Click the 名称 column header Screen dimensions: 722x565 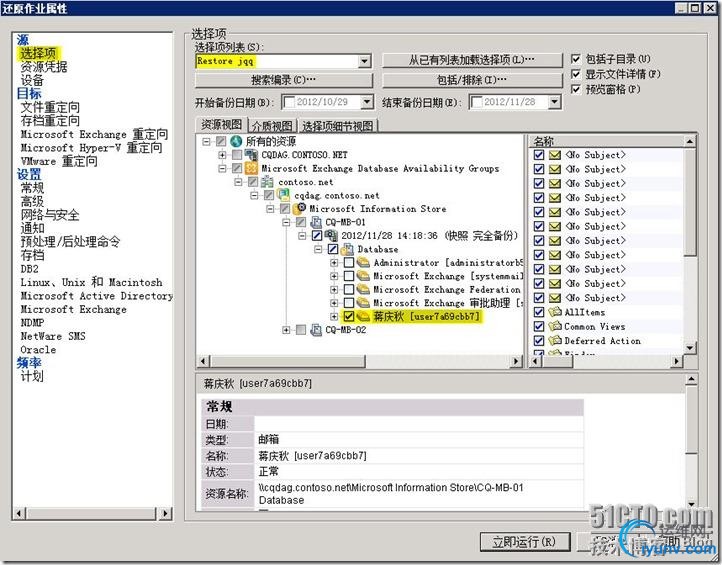coord(606,141)
